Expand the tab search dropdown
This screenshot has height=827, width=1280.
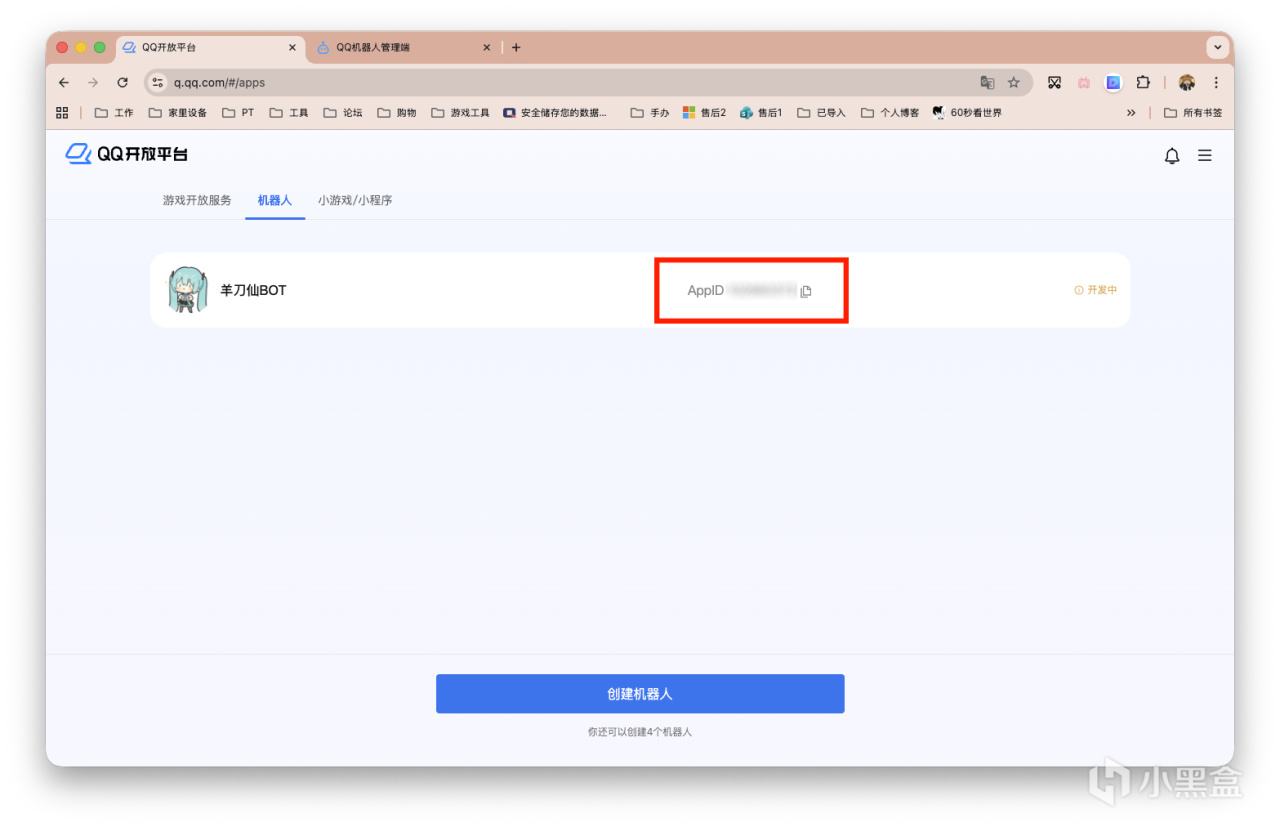[1218, 47]
